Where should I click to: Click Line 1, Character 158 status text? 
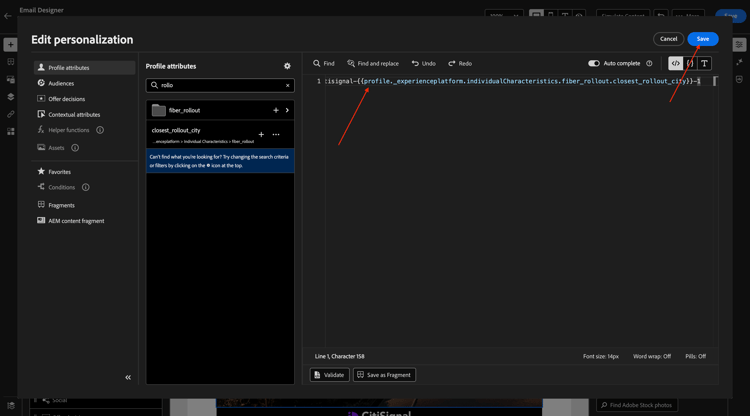(x=339, y=356)
